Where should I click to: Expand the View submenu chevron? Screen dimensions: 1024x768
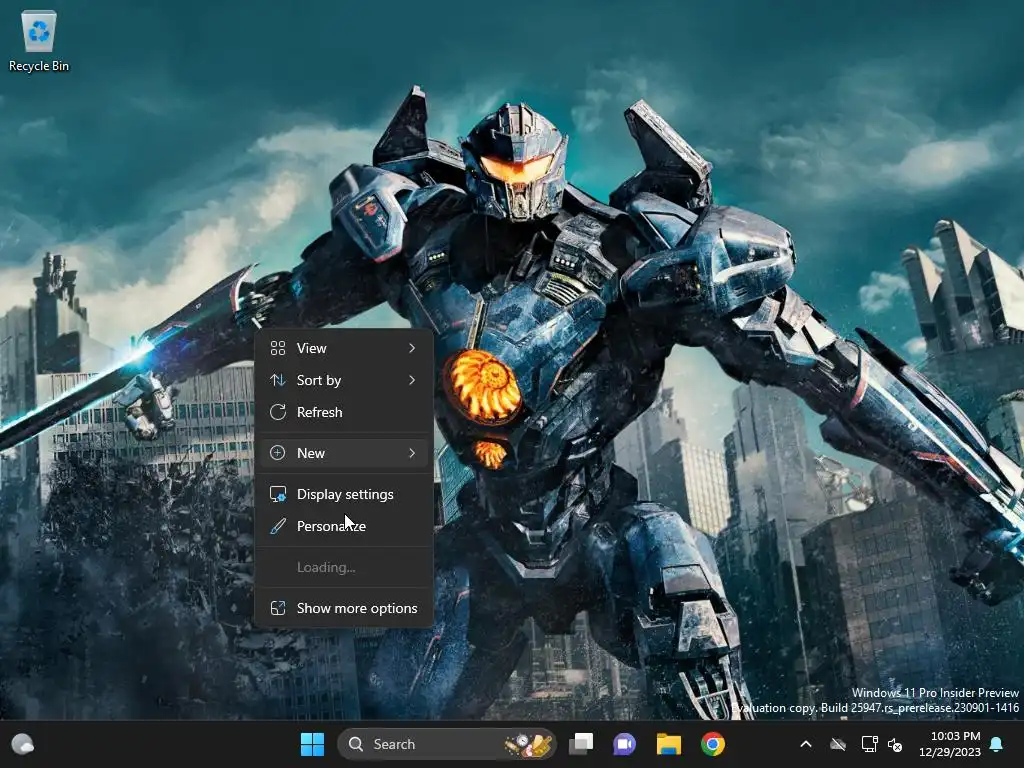coord(412,348)
